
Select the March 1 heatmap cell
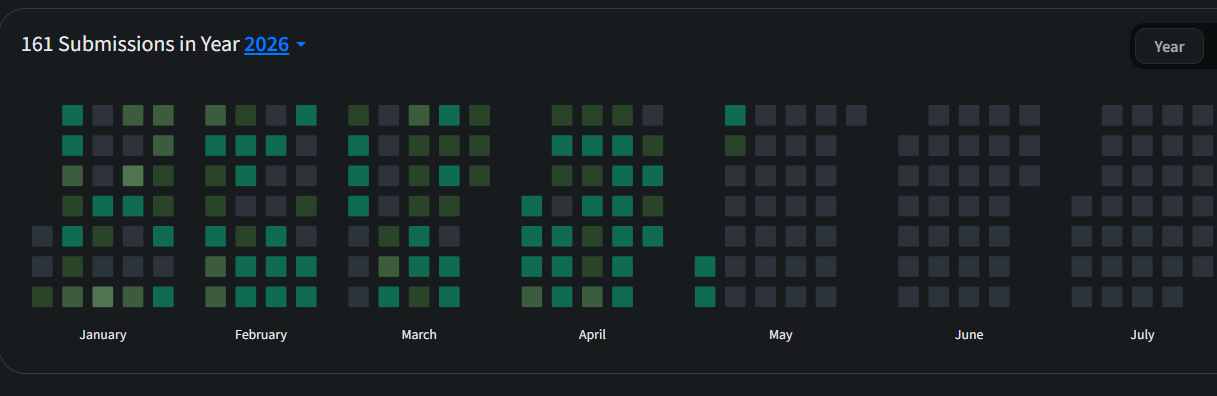click(x=358, y=115)
